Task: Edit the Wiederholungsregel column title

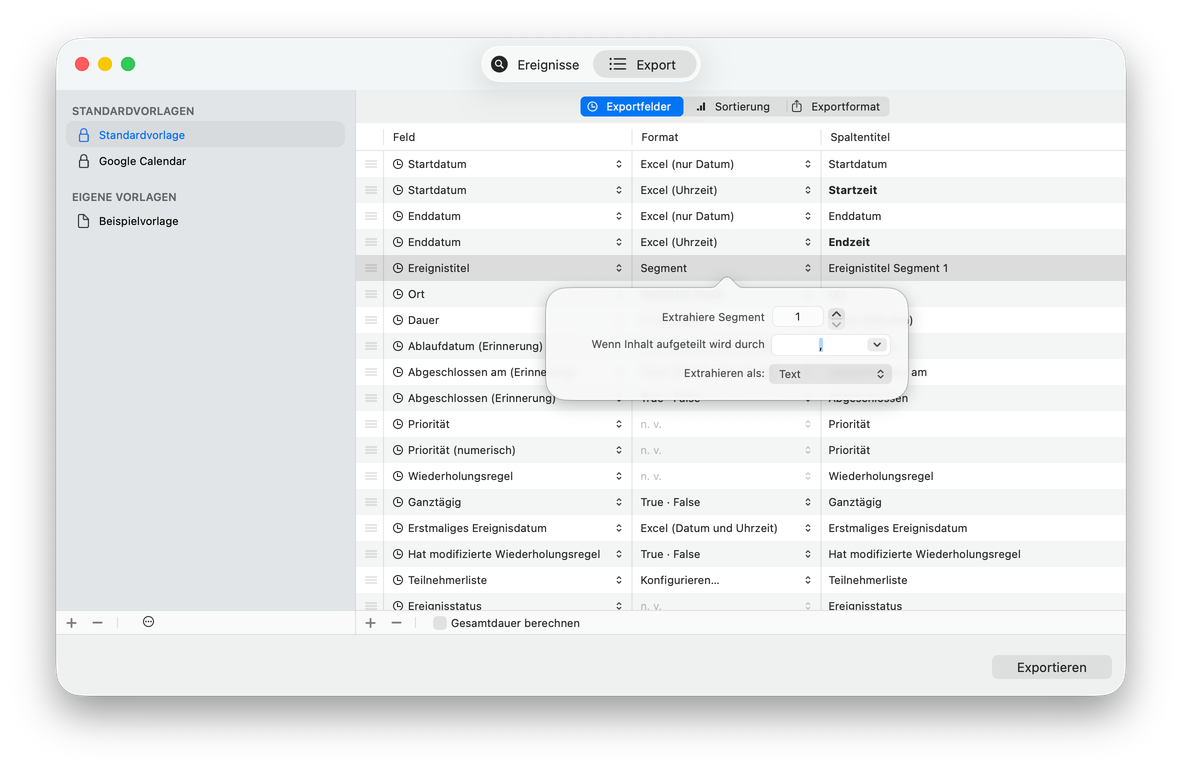Action: click(880, 477)
